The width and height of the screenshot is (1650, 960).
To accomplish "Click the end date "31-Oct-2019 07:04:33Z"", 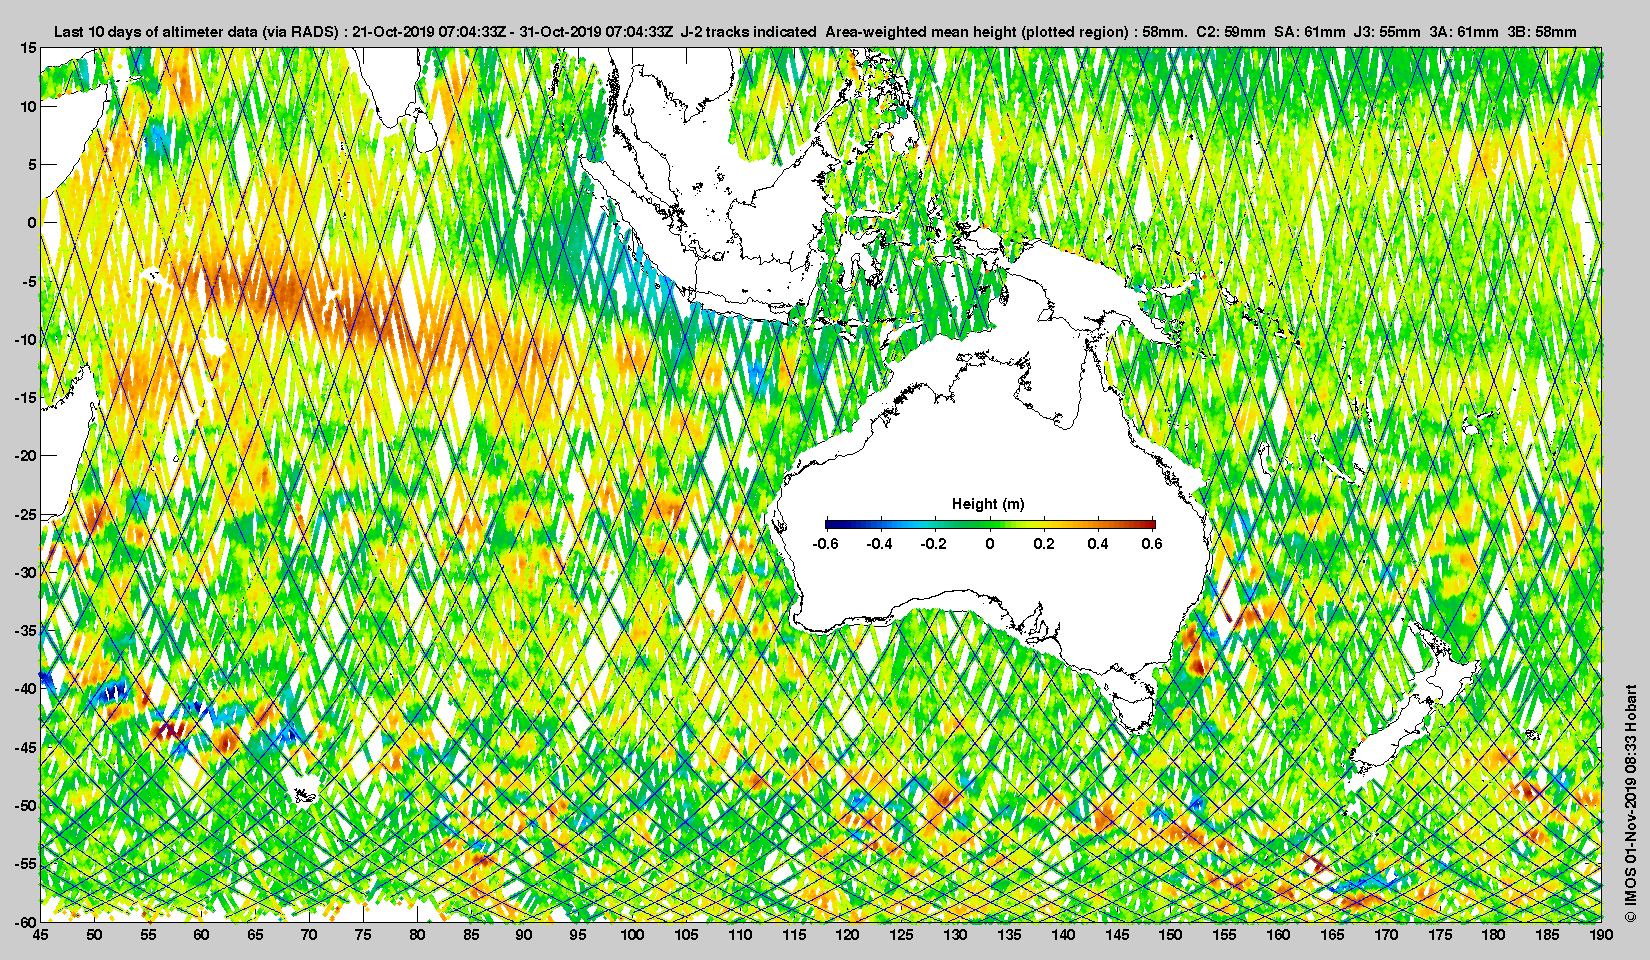I will (597, 32).
